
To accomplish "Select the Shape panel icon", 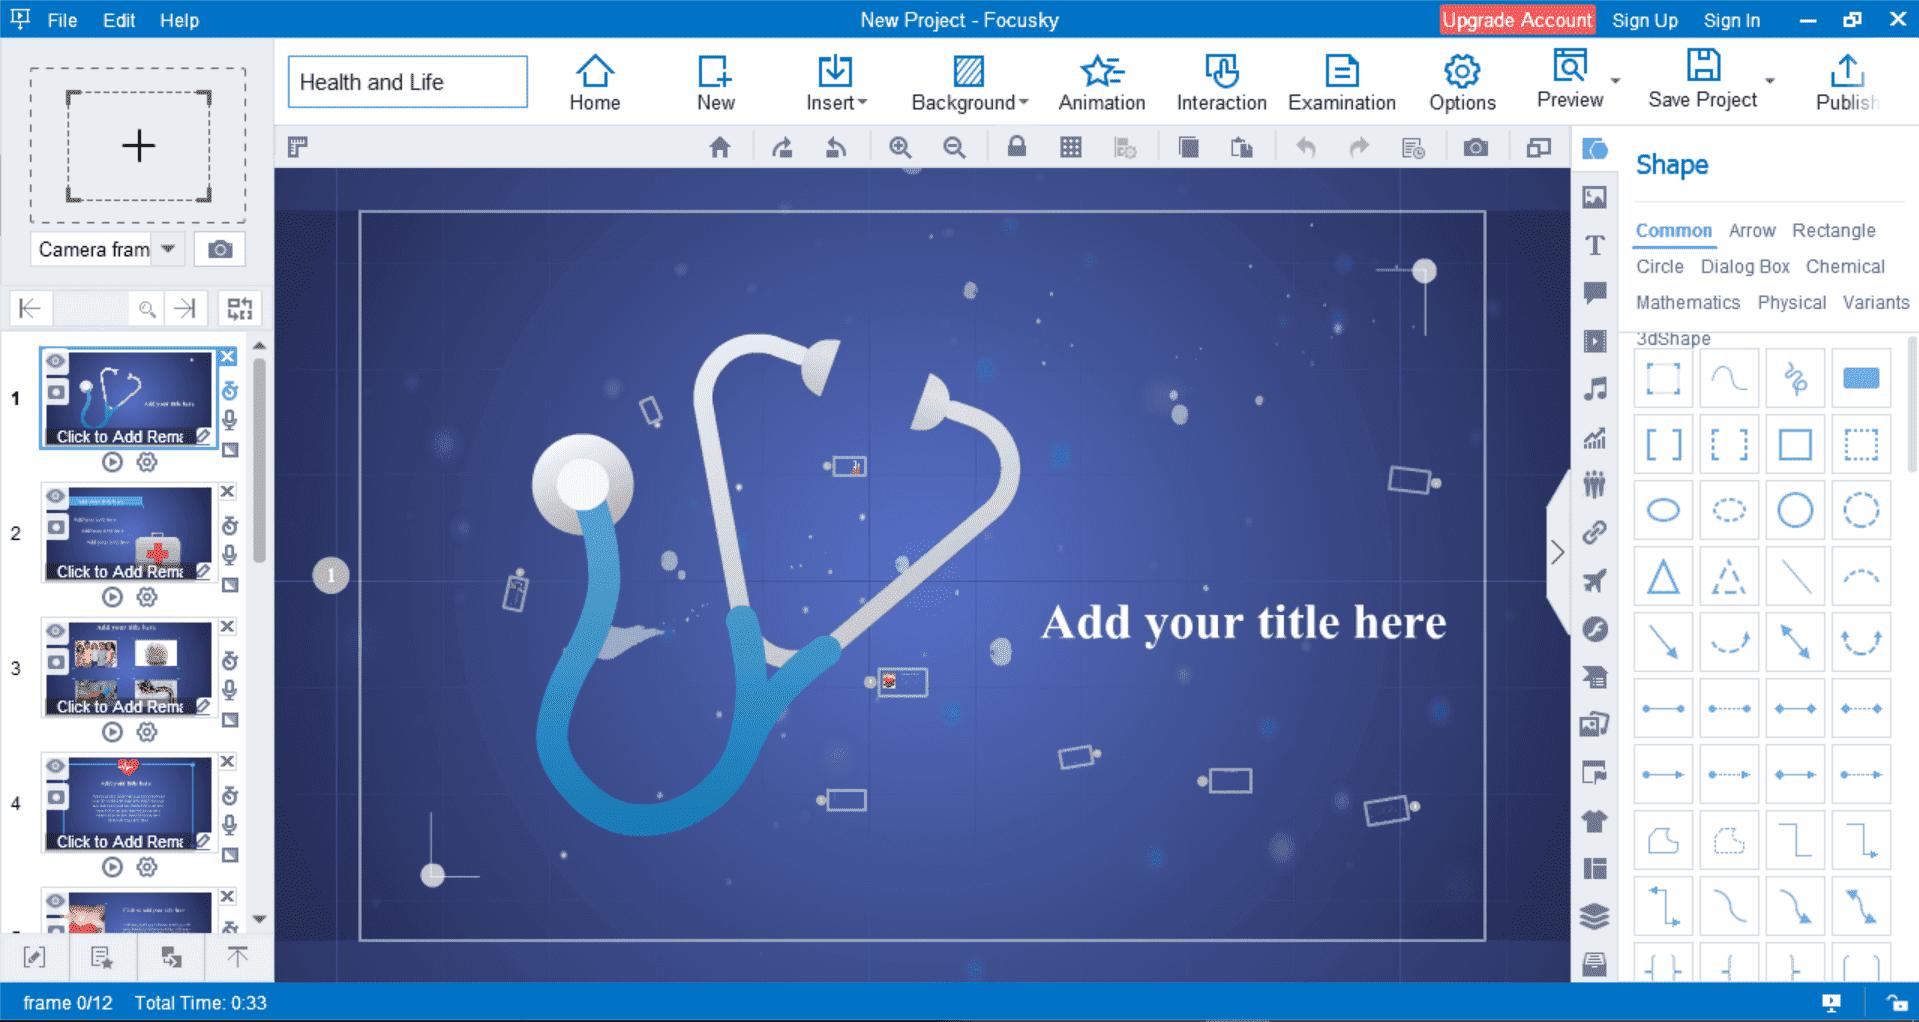I will [1596, 147].
